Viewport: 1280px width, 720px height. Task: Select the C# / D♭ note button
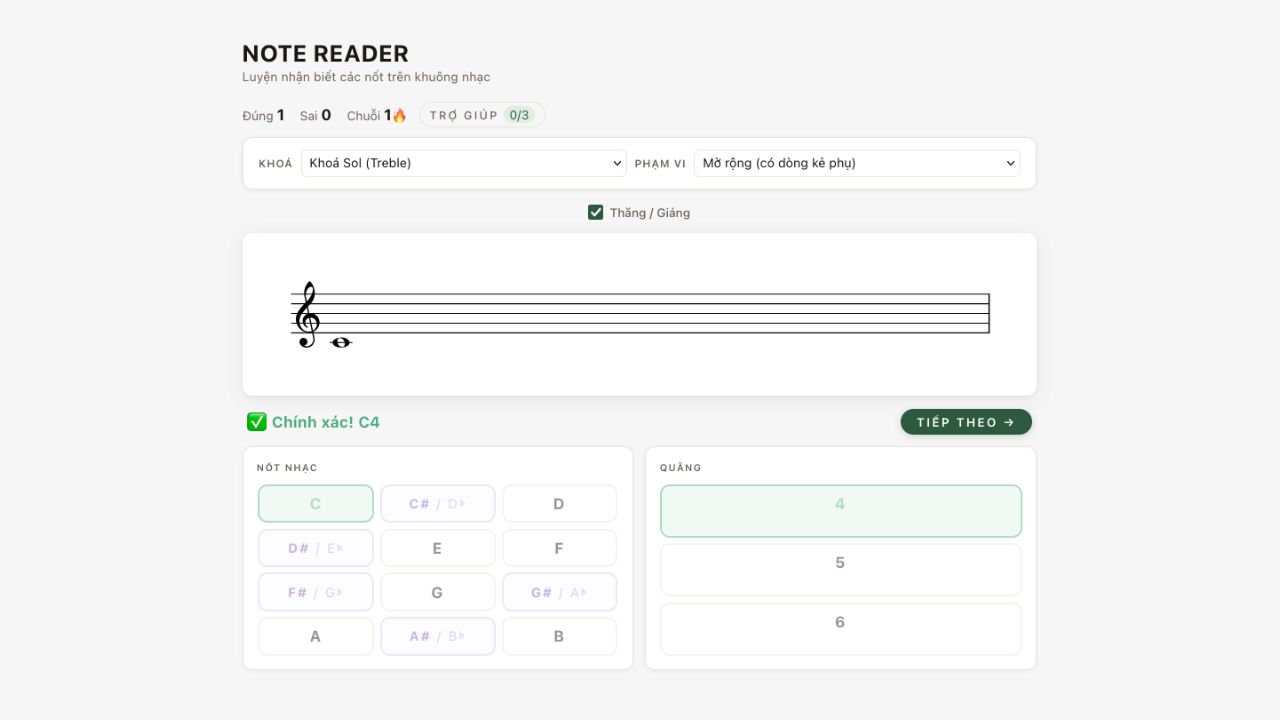coord(438,504)
